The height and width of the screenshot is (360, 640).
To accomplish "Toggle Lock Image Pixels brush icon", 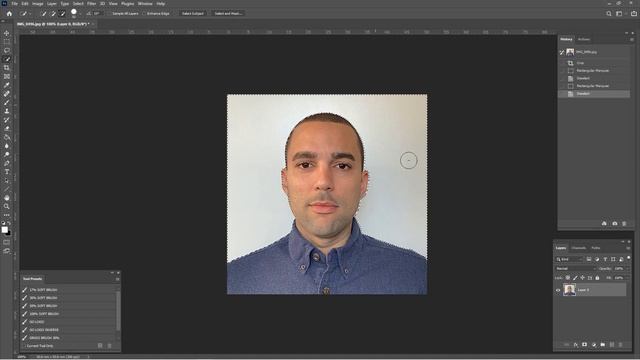I will coord(575,278).
